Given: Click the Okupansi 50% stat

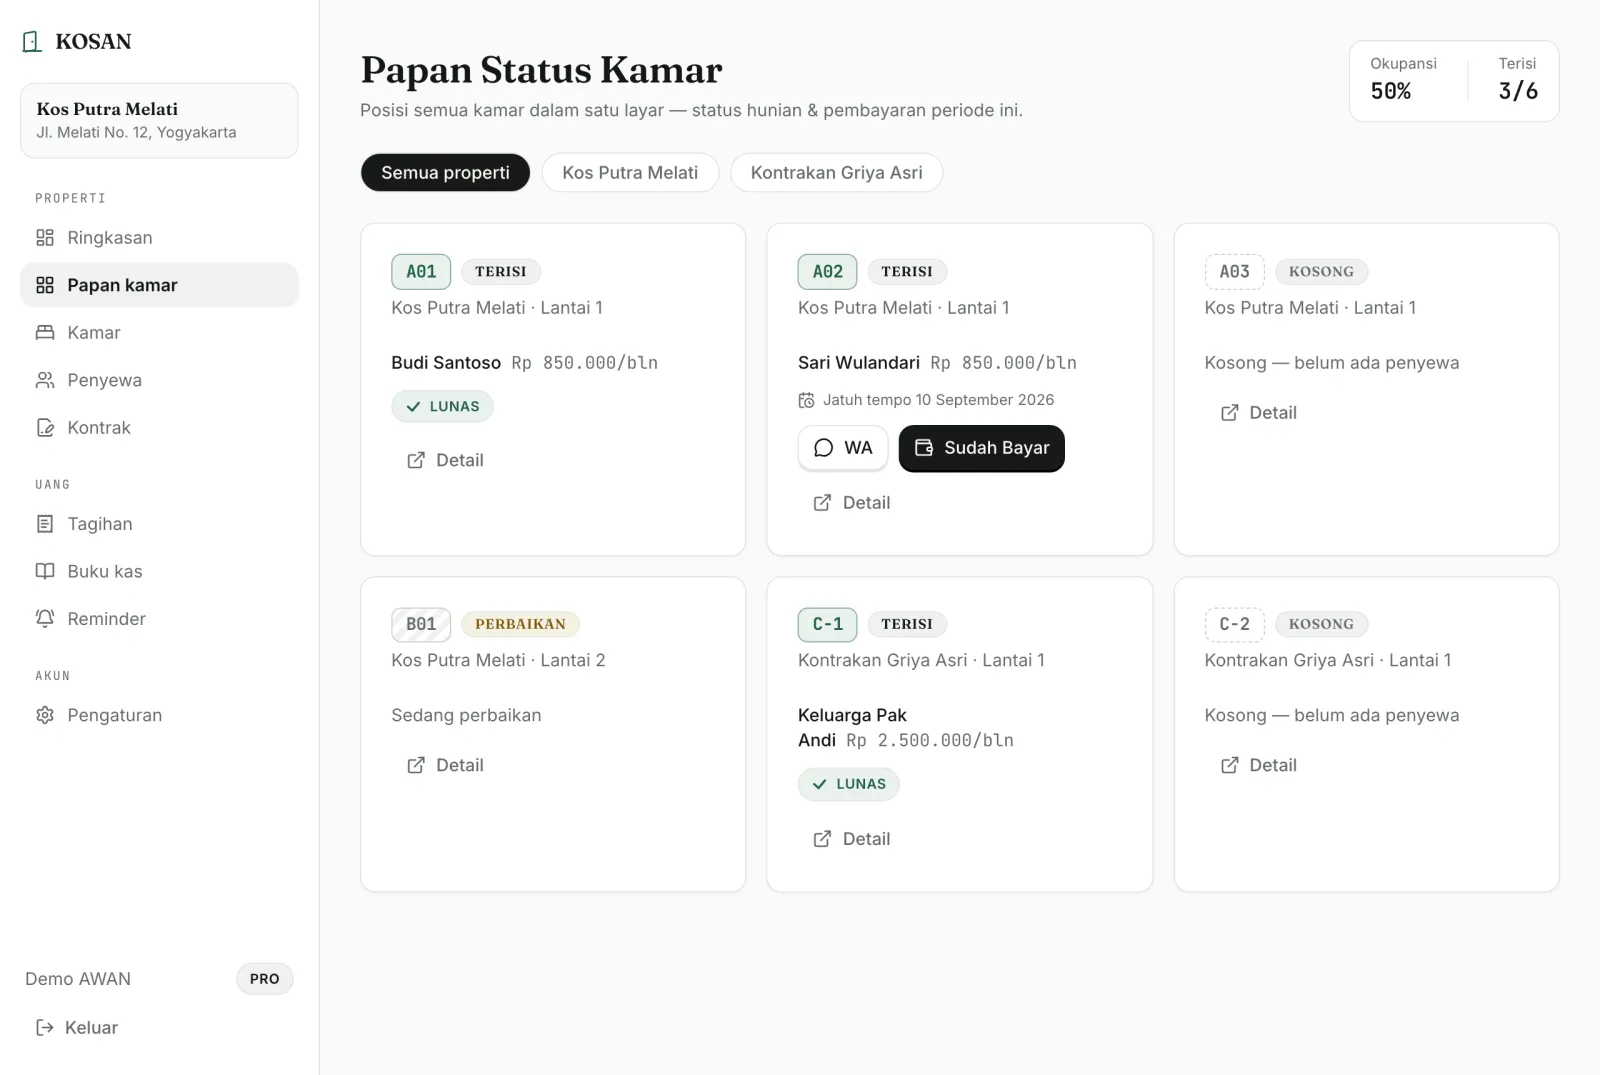Looking at the screenshot, I should click(x=1403, y=79).
